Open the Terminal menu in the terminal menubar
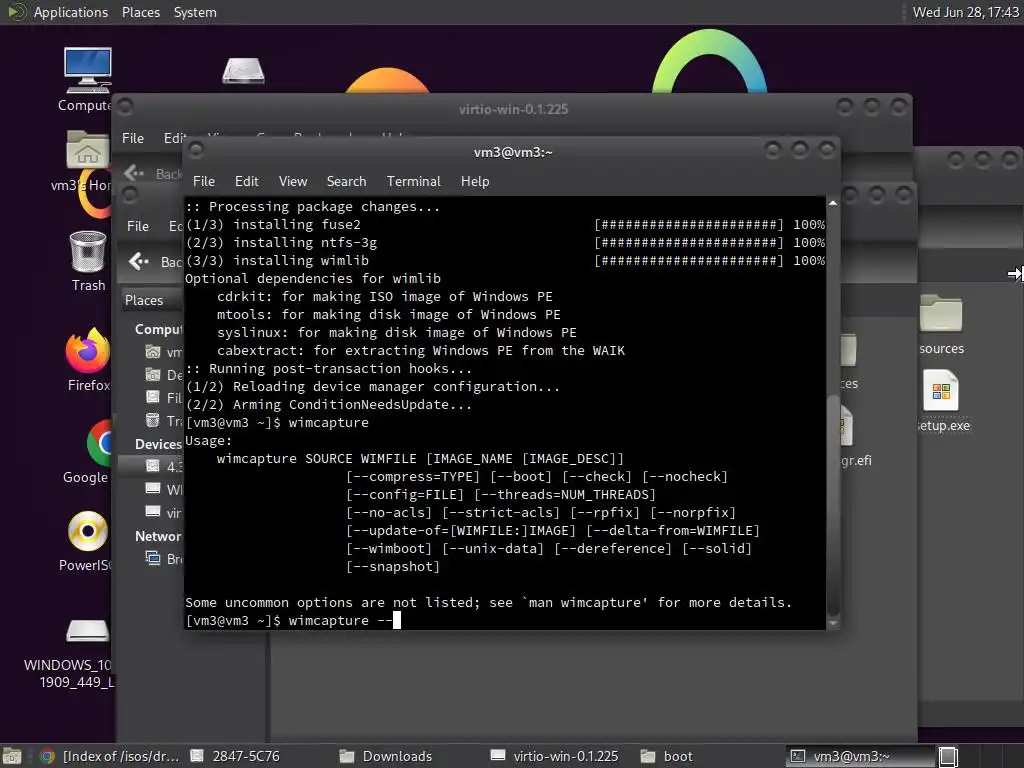1024x768 pixels. point(413,182)
